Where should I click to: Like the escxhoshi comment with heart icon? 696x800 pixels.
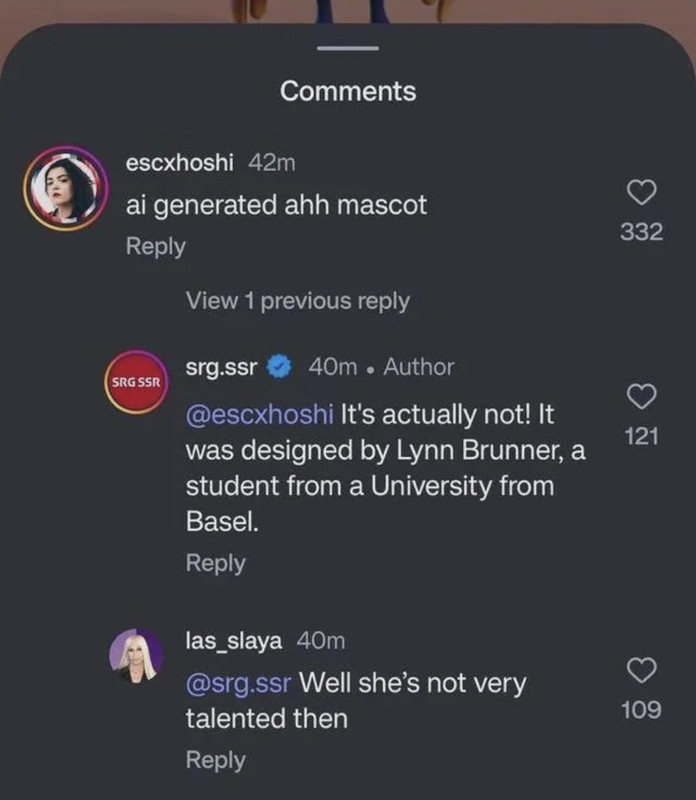click(641, 192)
